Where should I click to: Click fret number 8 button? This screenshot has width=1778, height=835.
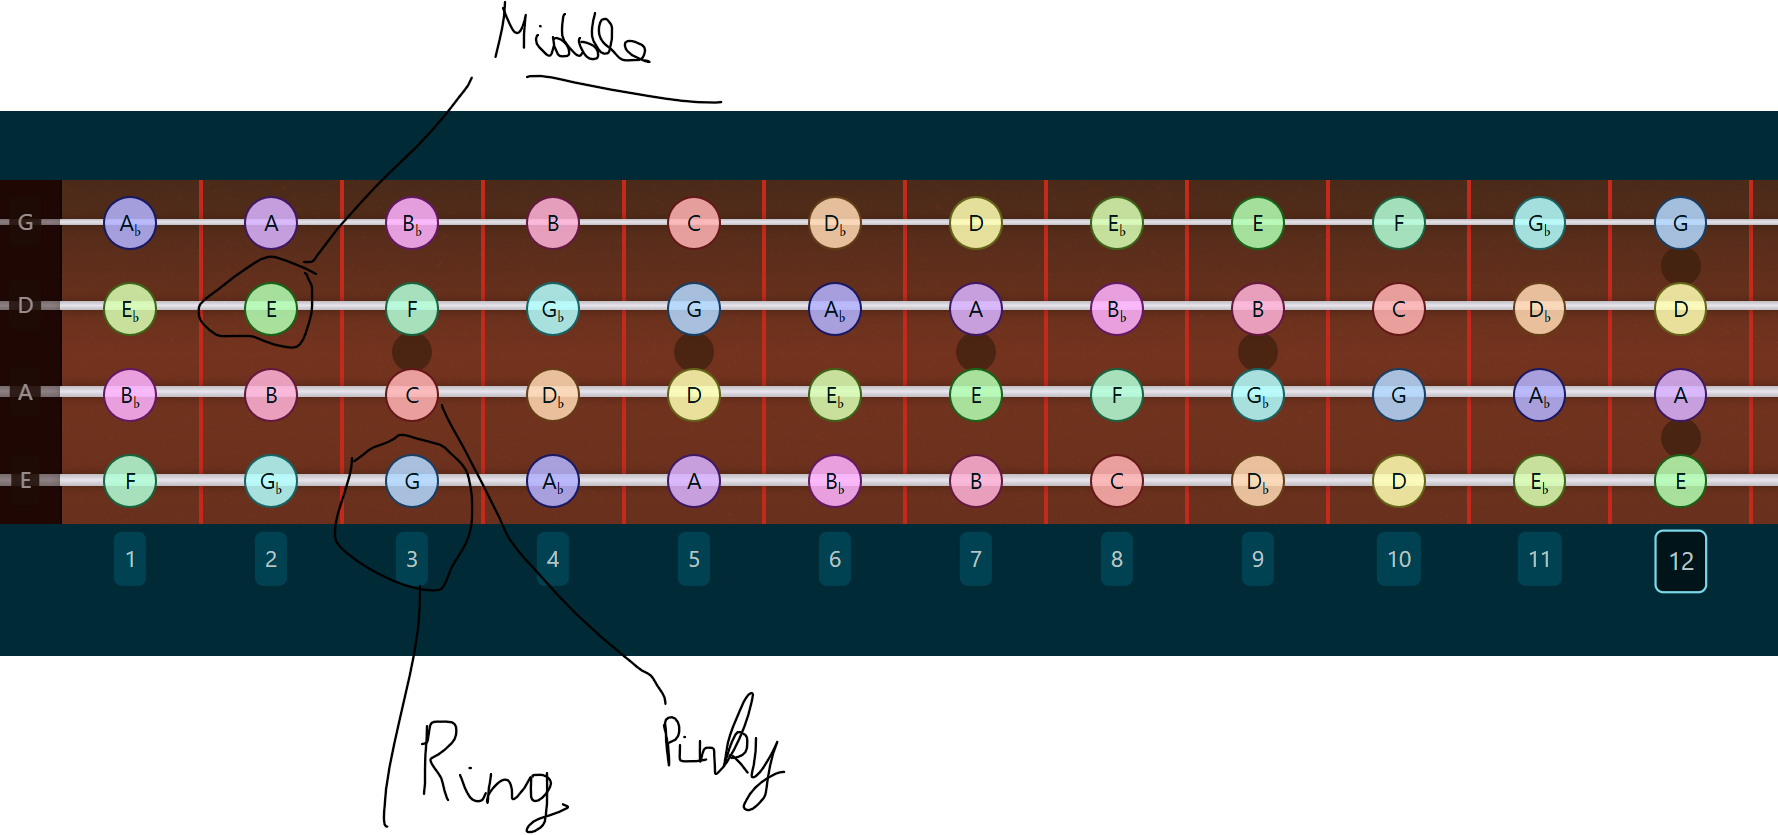tap(1117, 559)
